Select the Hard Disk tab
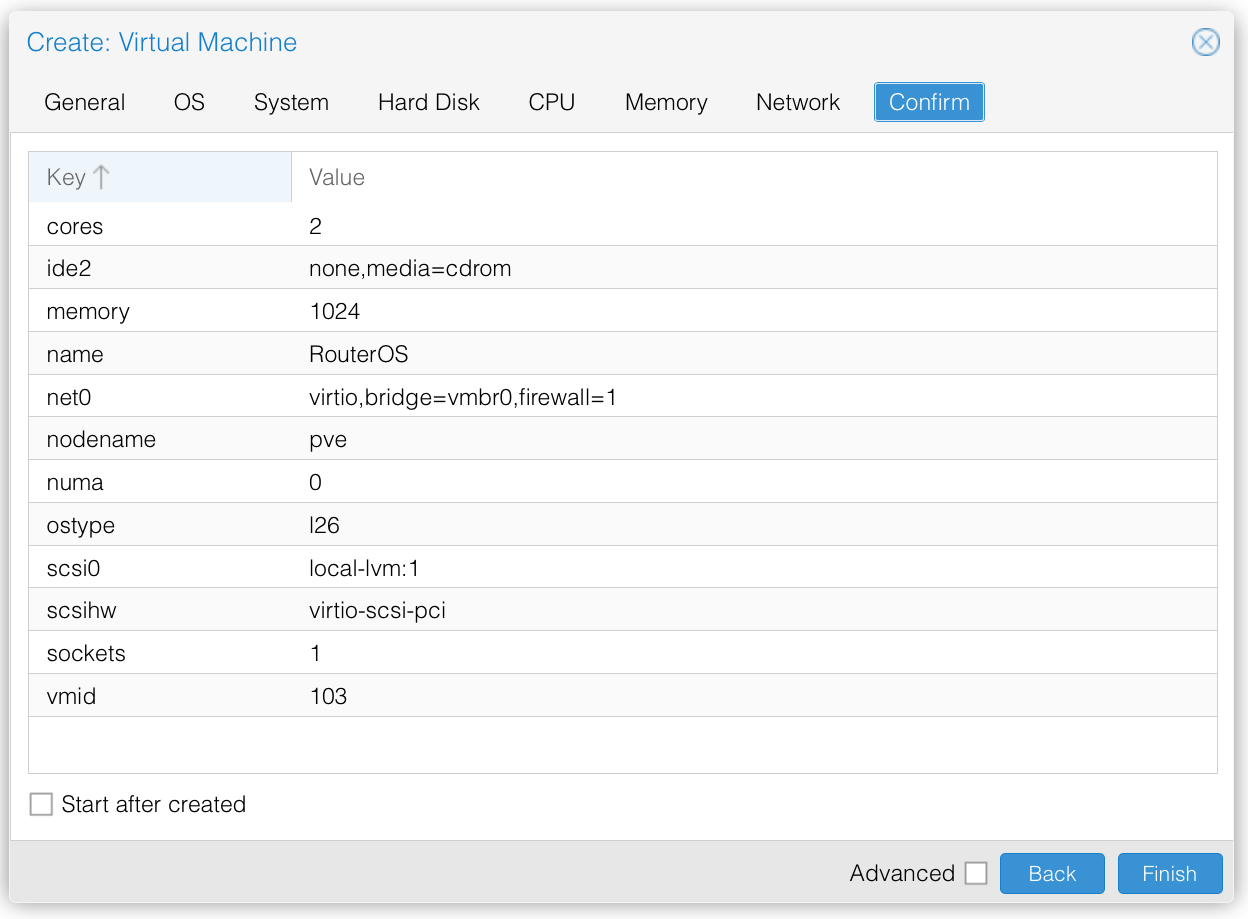The width and height of the screenshot is (1248, 919). [429, 102]
